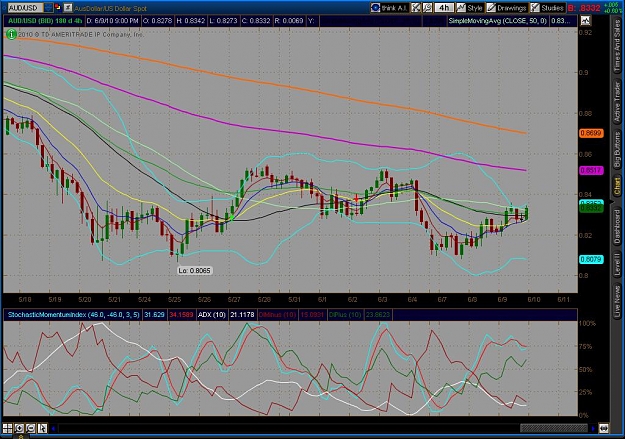This screenshot has width=625, height=439.
Task: Click the DIMinus (10) study label
Action: [x=277, y=315]
